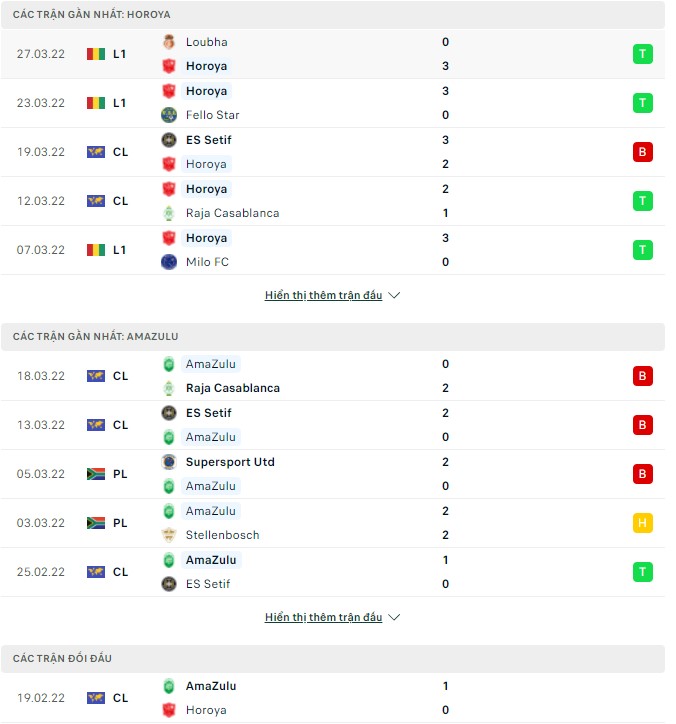The width and height of the screenshot is (676, 724).
Task: Click the Milo FC club crest
Action: point(169,262)
